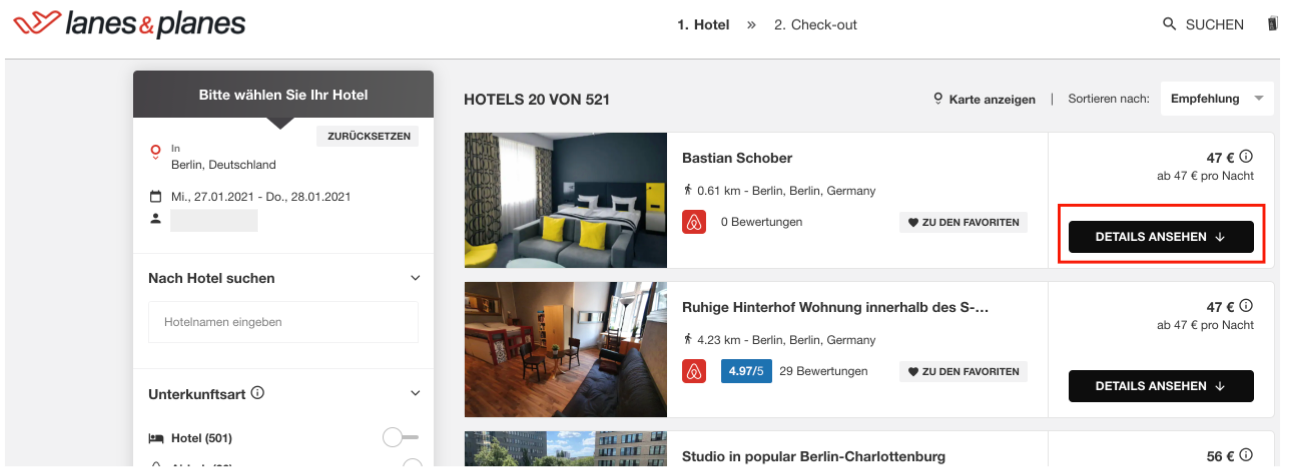Screen dimensions: 1290x476
Task: Toggle the Hotel (501) filter switch
Action: [401, 437]
